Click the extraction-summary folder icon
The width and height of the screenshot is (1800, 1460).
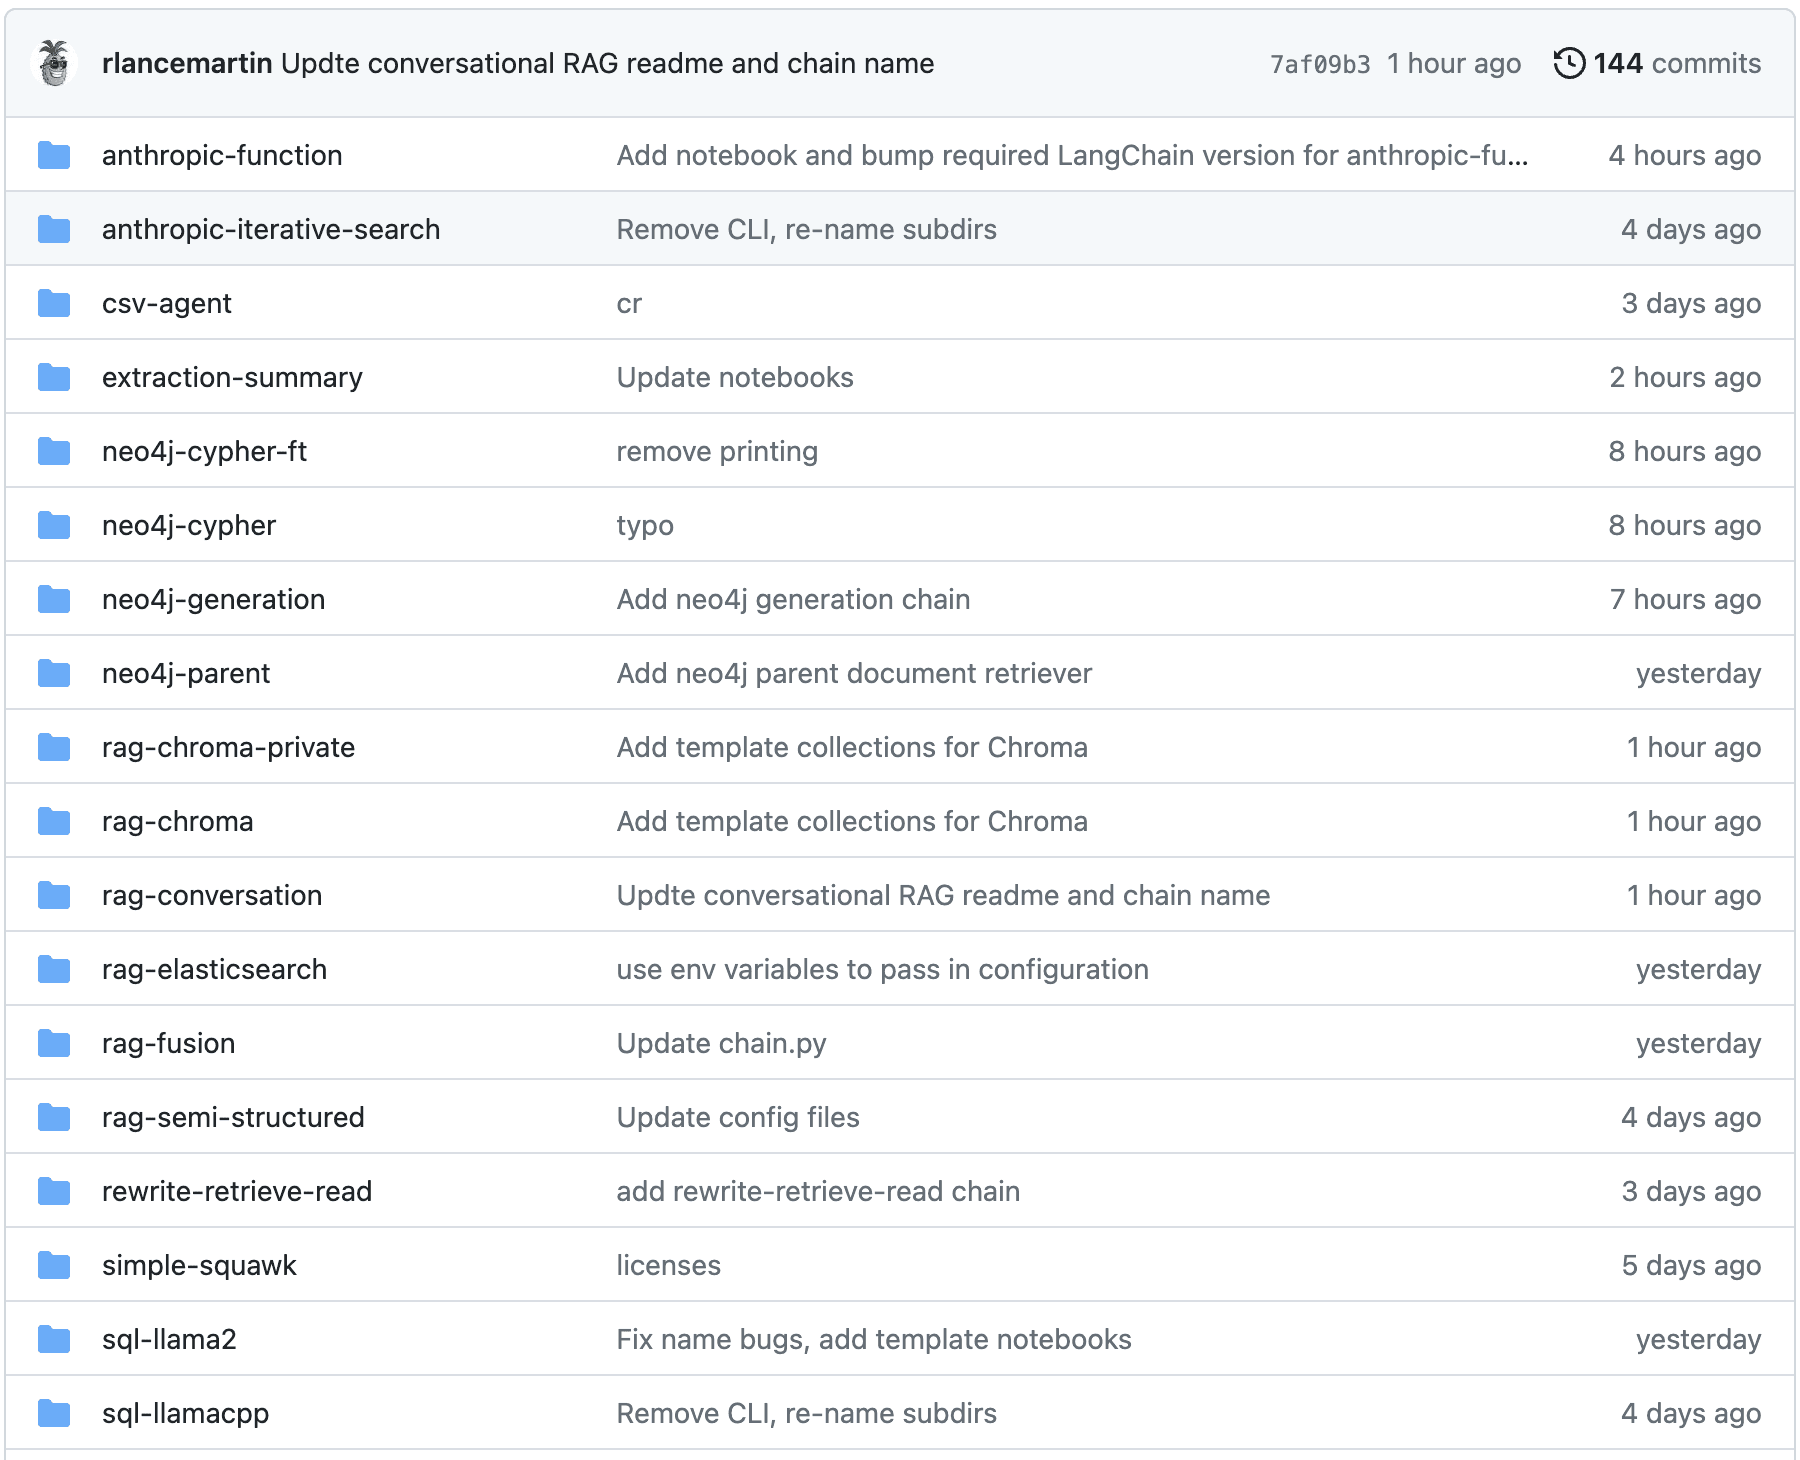[x=54, y=377]
